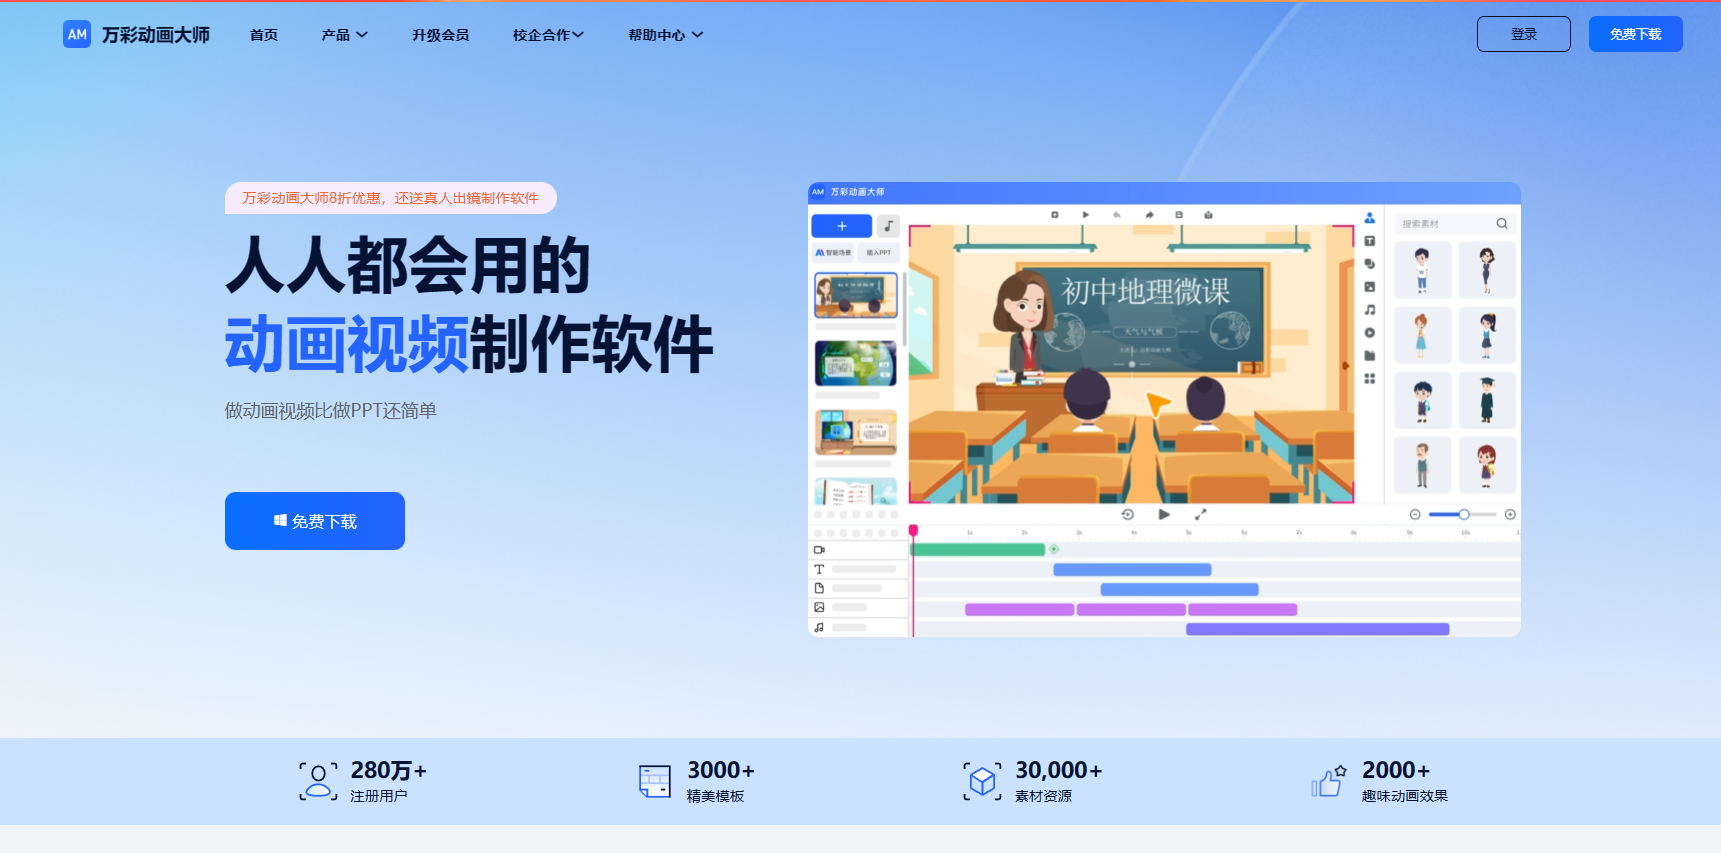The image size is (1721, 853).
Task: Open the four-squares grid sidebar icon
Action: (x=1370, y=379)
